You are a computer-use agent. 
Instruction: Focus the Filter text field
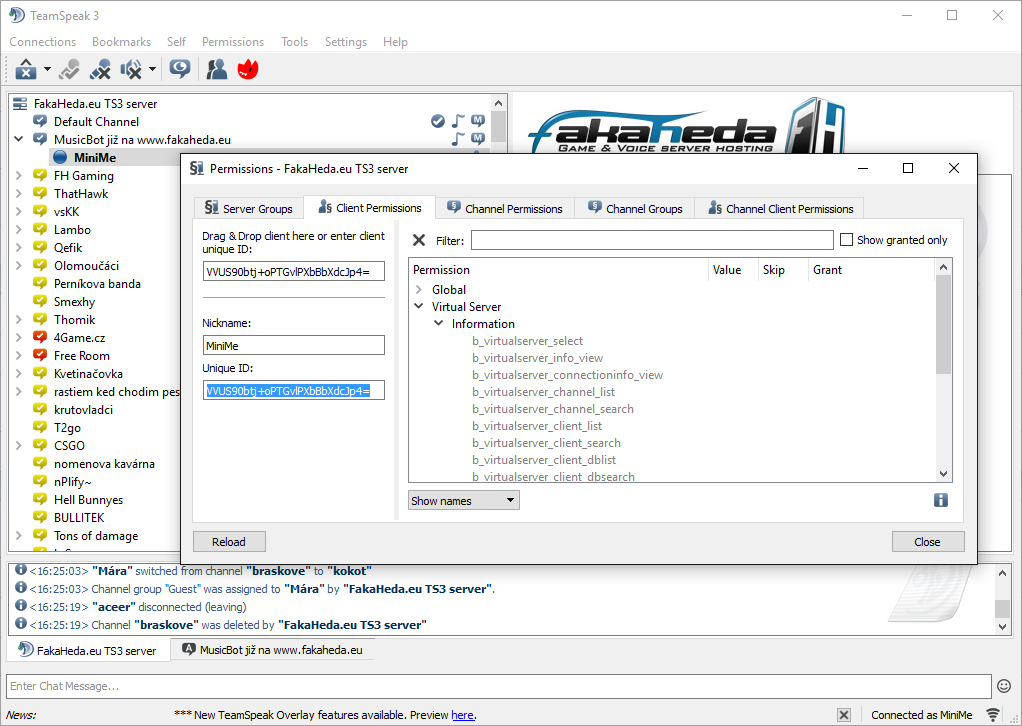652,240
